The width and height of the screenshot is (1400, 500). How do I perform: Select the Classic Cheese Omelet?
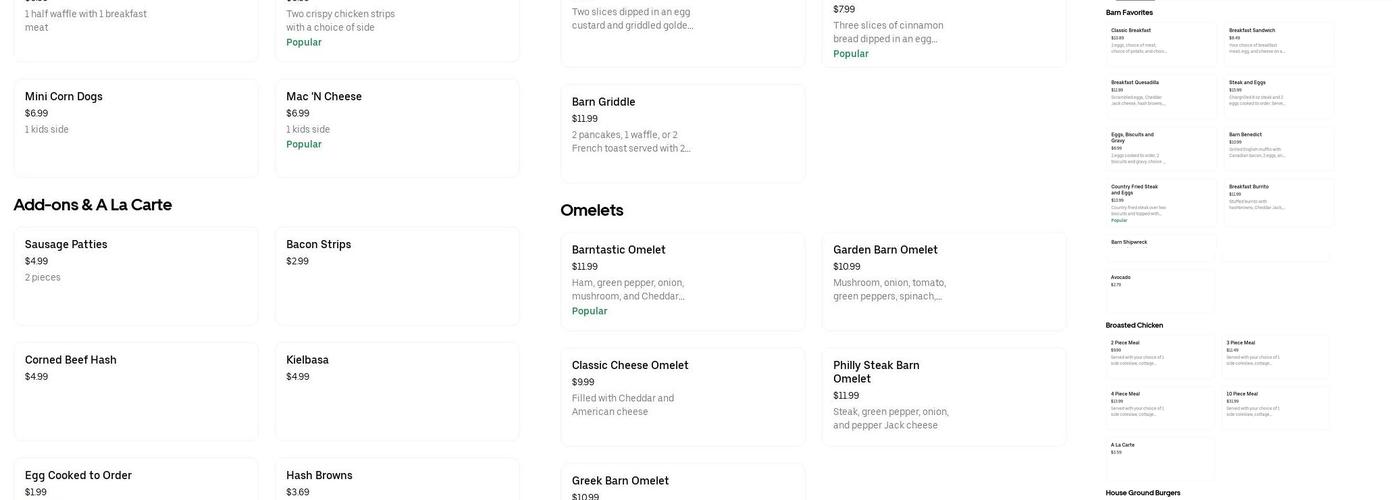[x=682, y=396]
